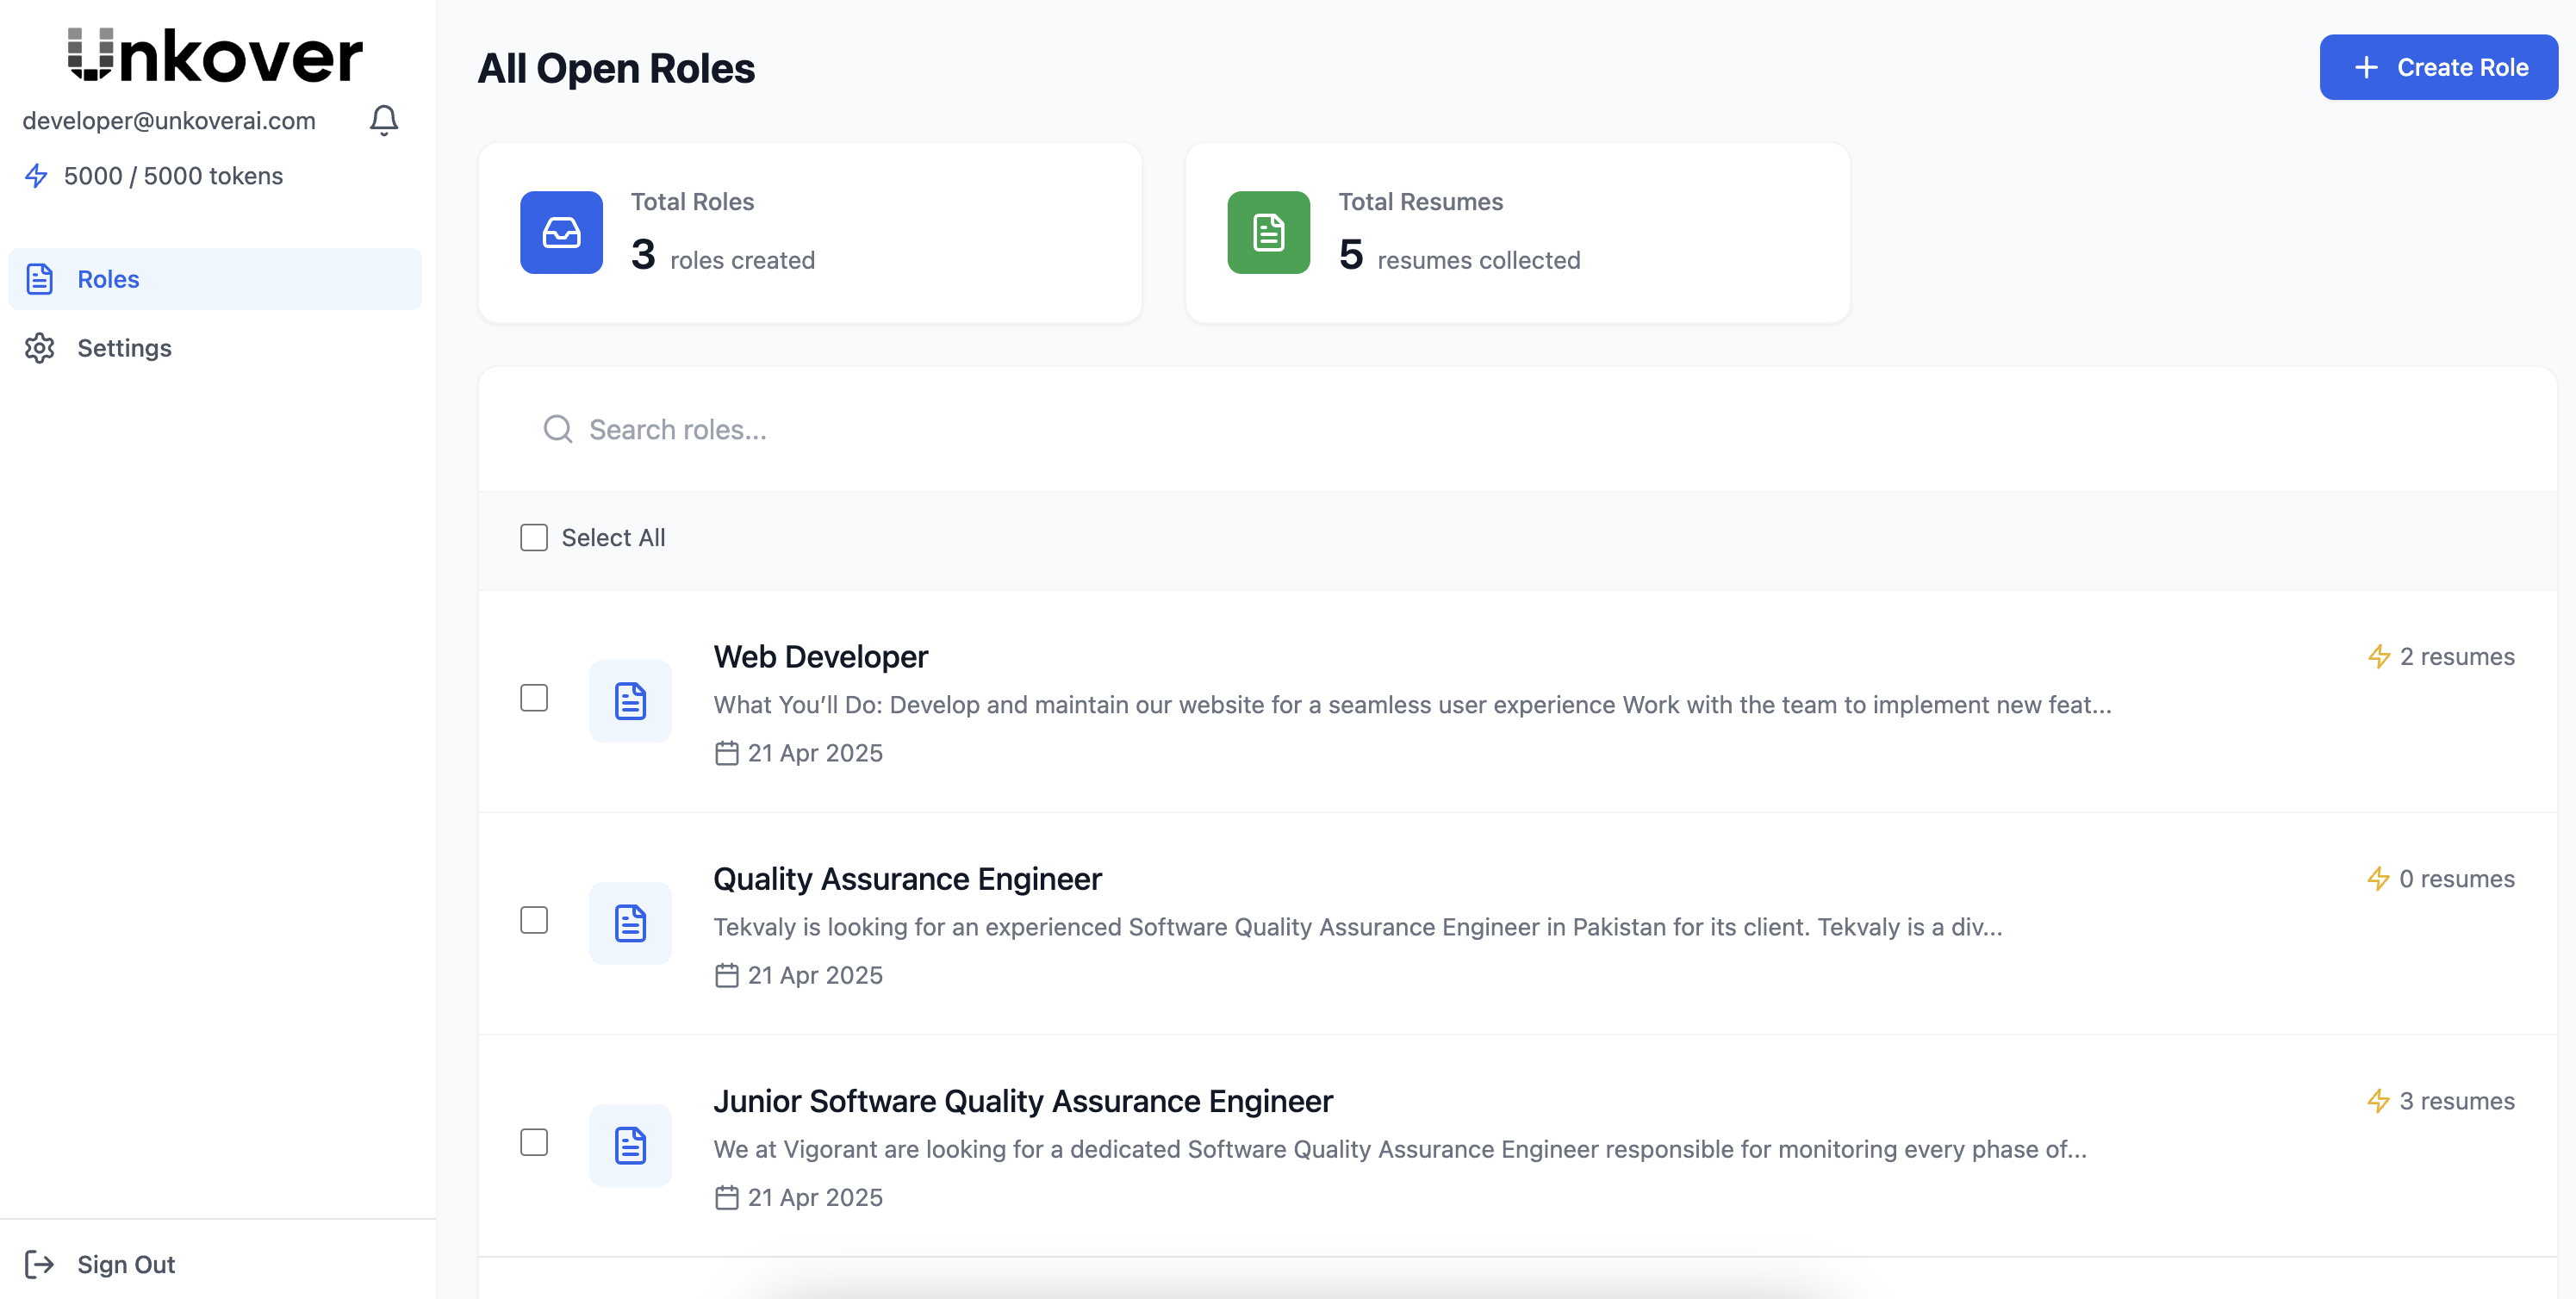2576x1299 pixels.
Task: Open the Roles sidebar item
Action: pyautogui.click(x=108, y=279)
